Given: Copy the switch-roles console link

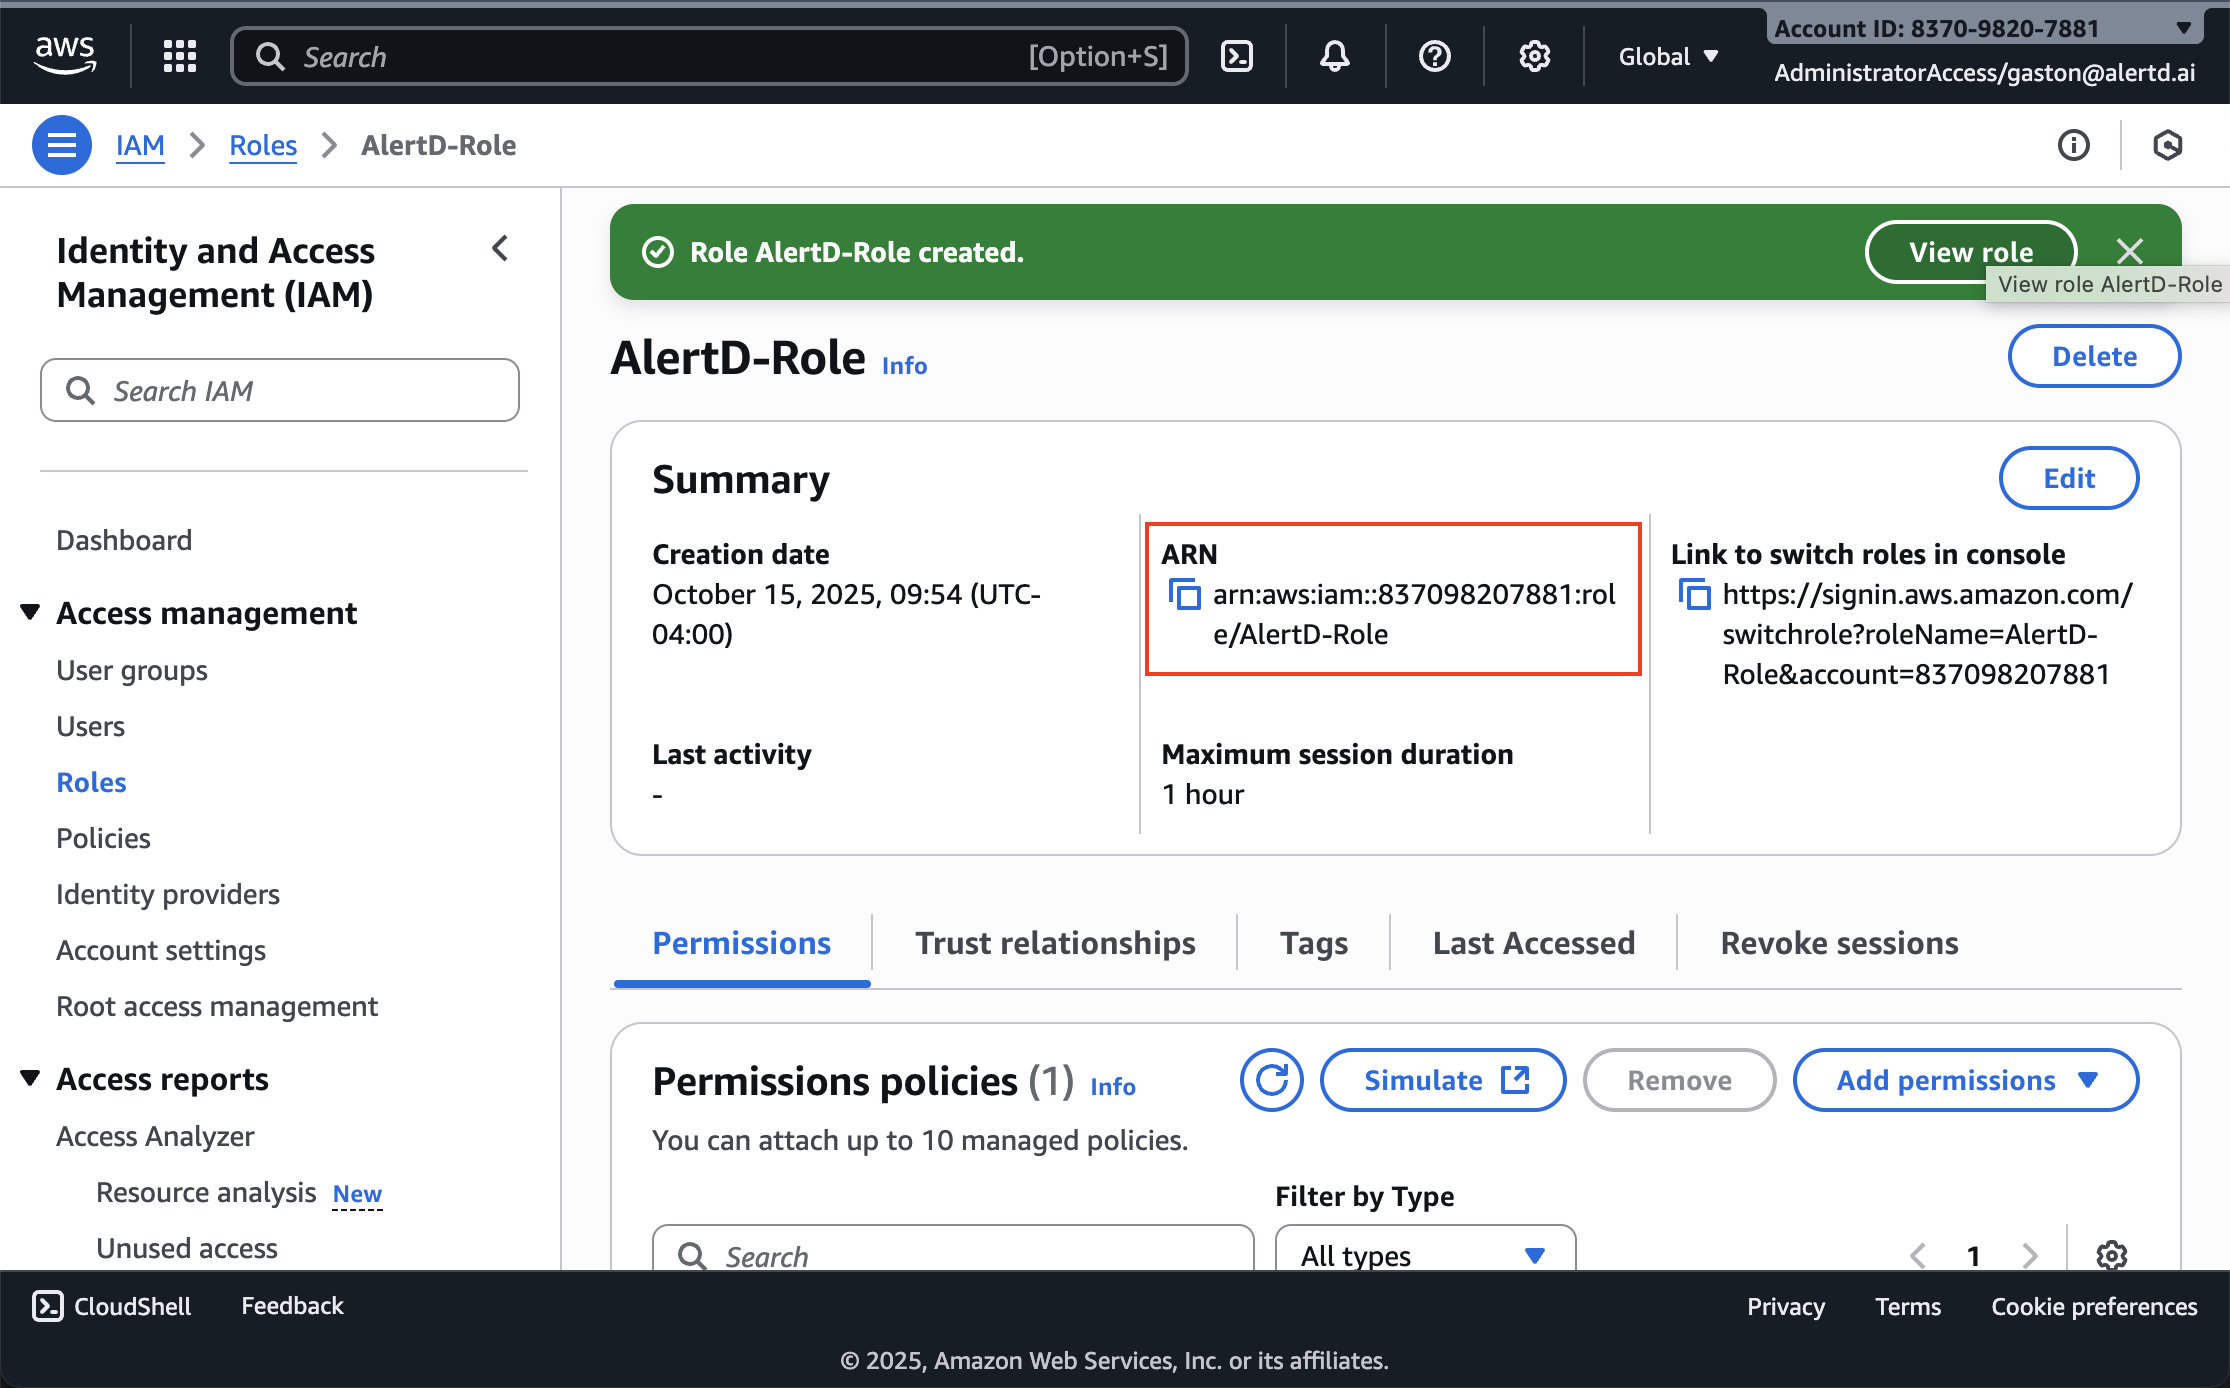Looking at the screenshot, I should pos(1696,593).
